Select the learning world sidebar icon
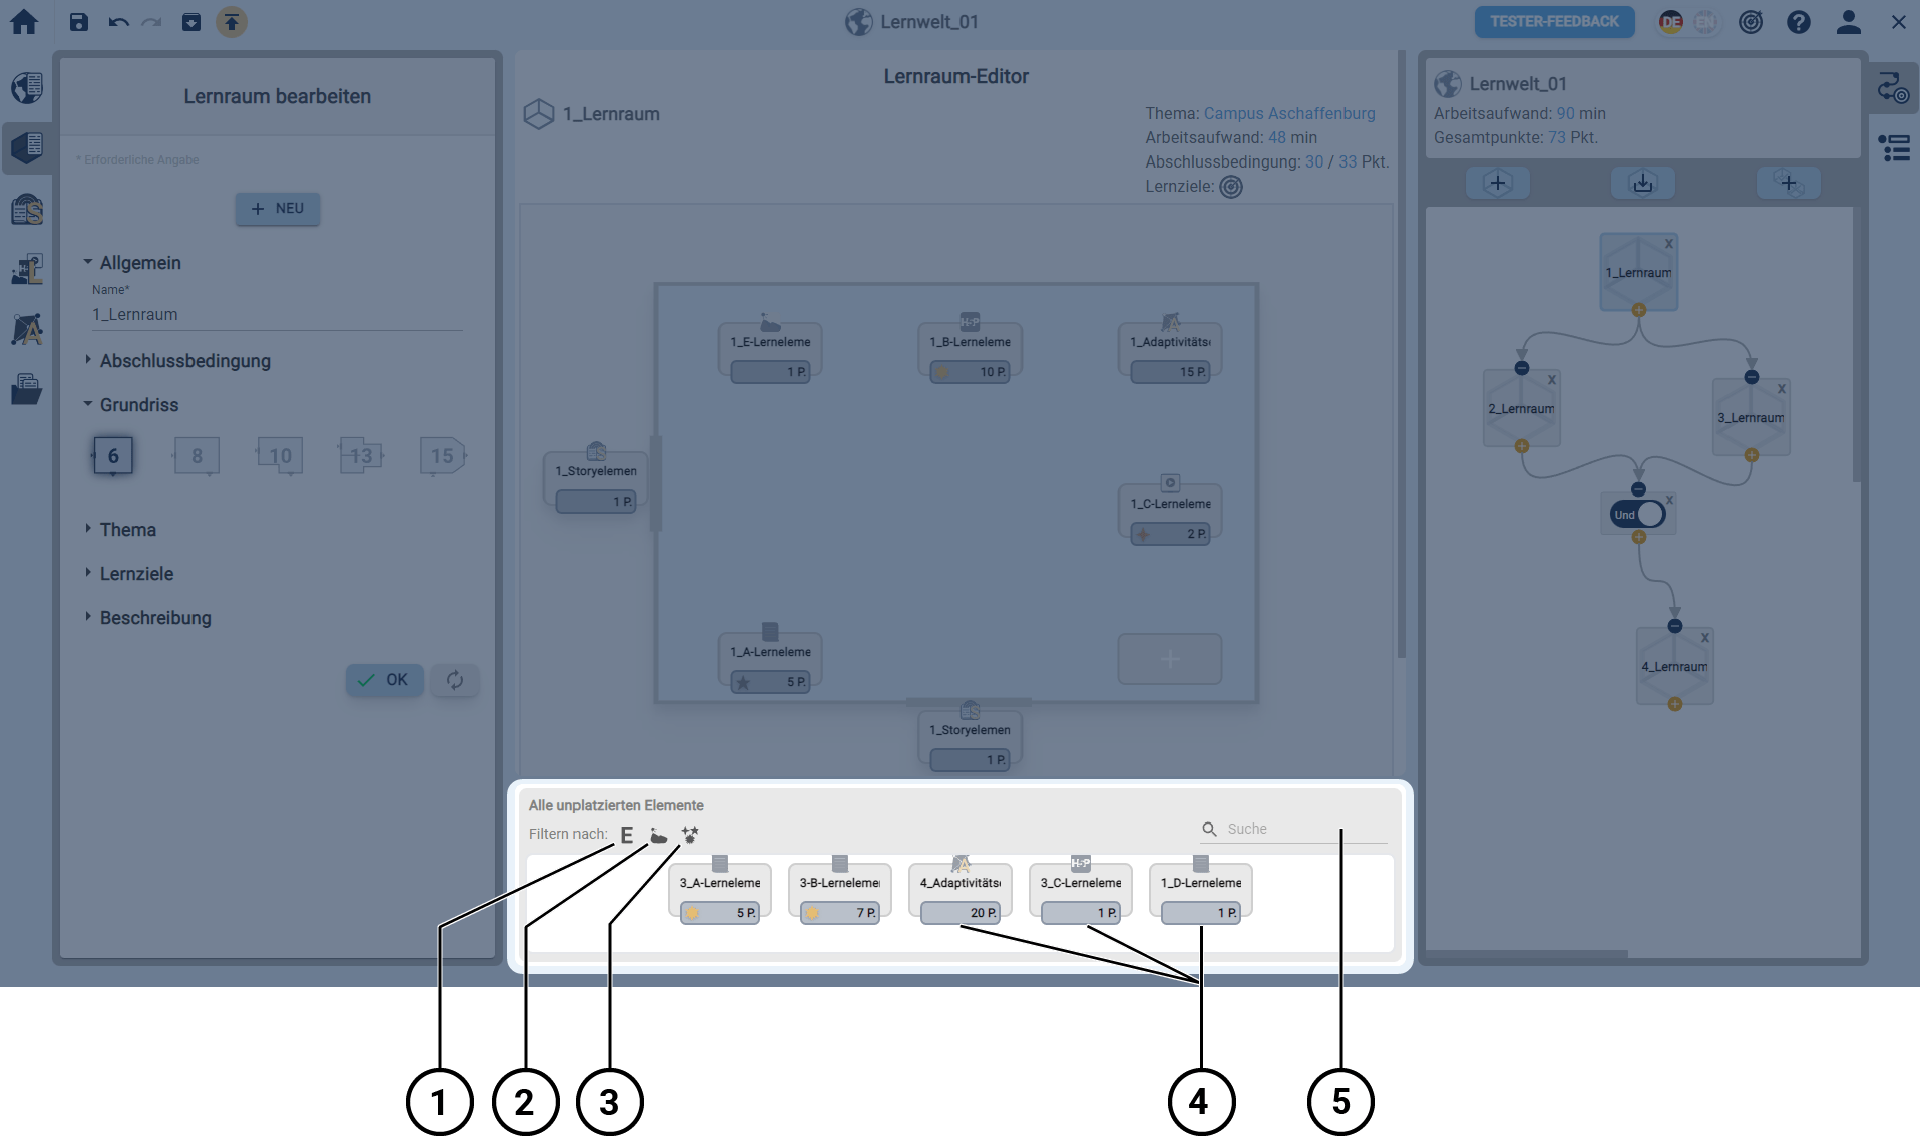The width and height of the screenshot is (1920, 1136). (x=27, y=88)
